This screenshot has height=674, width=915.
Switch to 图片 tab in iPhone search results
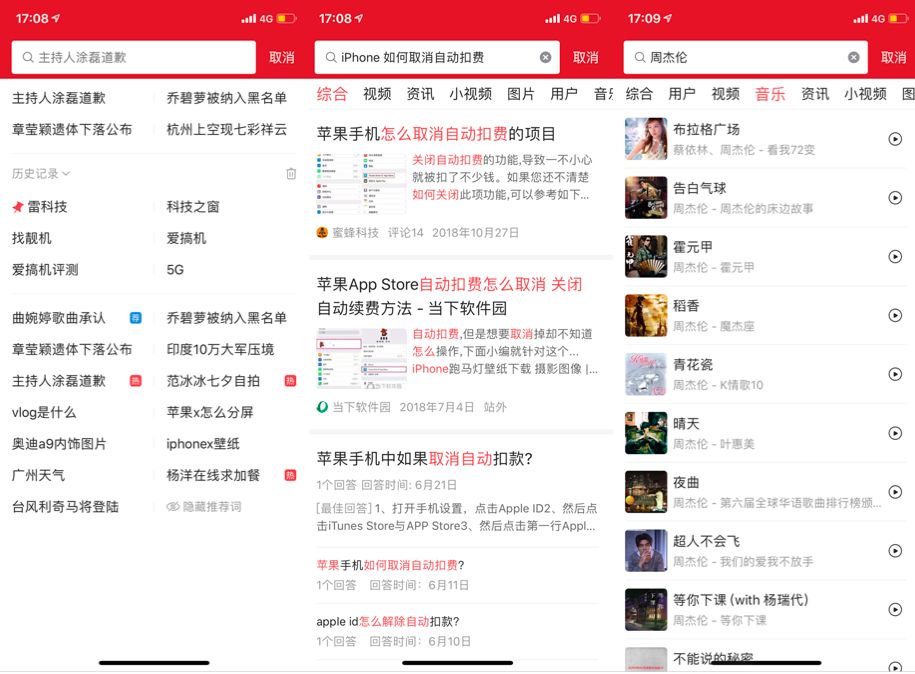(521, 93)
